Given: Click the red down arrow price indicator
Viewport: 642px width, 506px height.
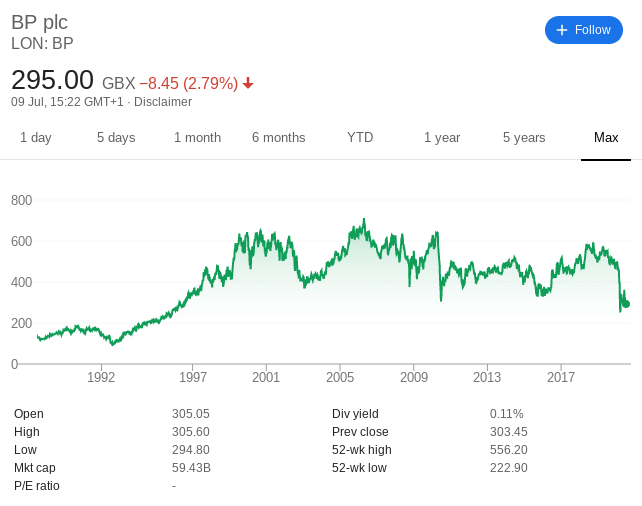Looking at the screenshot, I should pyautogui.click(x=248, y=84).
